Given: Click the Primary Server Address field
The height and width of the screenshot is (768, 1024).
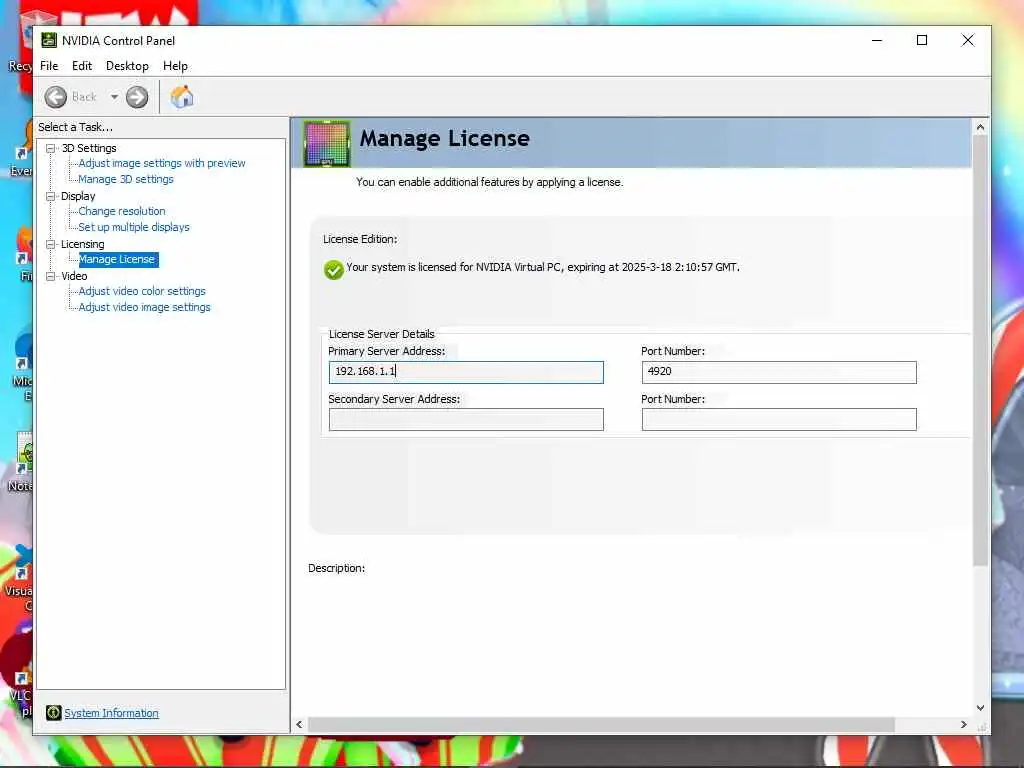Looking at the screenshot, I should pos(466,372).
